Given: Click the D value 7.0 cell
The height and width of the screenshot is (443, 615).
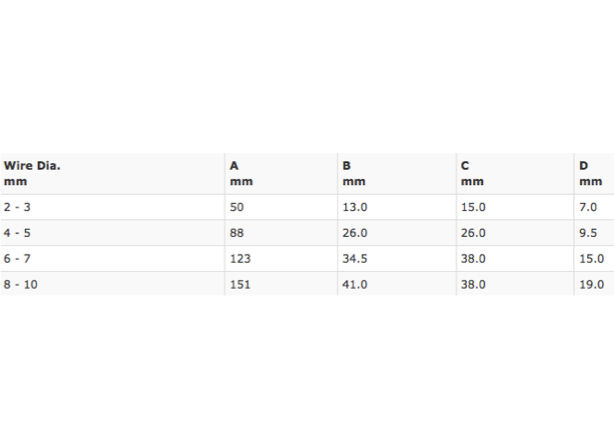Looking at the screenshot, I should (588, 207).
